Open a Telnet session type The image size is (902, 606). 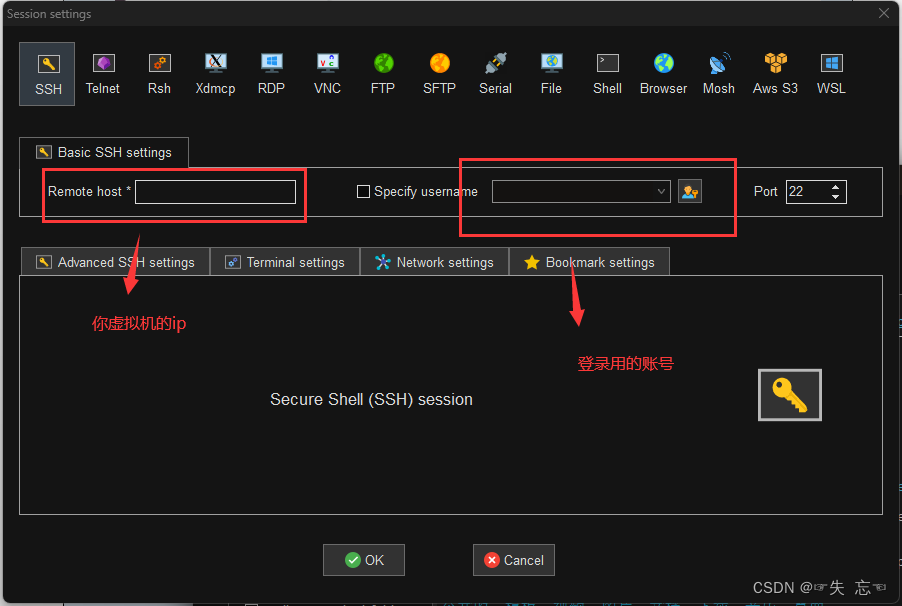103,73
